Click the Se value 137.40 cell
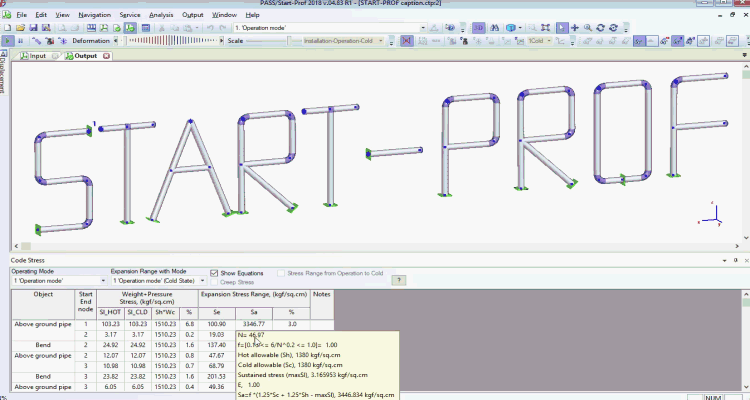 [217, 345]
